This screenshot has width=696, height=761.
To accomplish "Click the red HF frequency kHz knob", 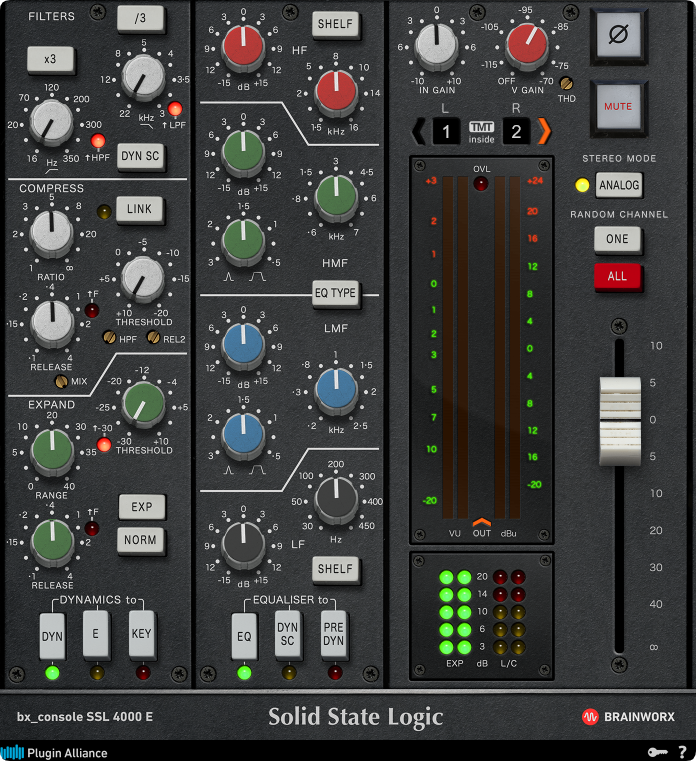I will pos(336,92).
